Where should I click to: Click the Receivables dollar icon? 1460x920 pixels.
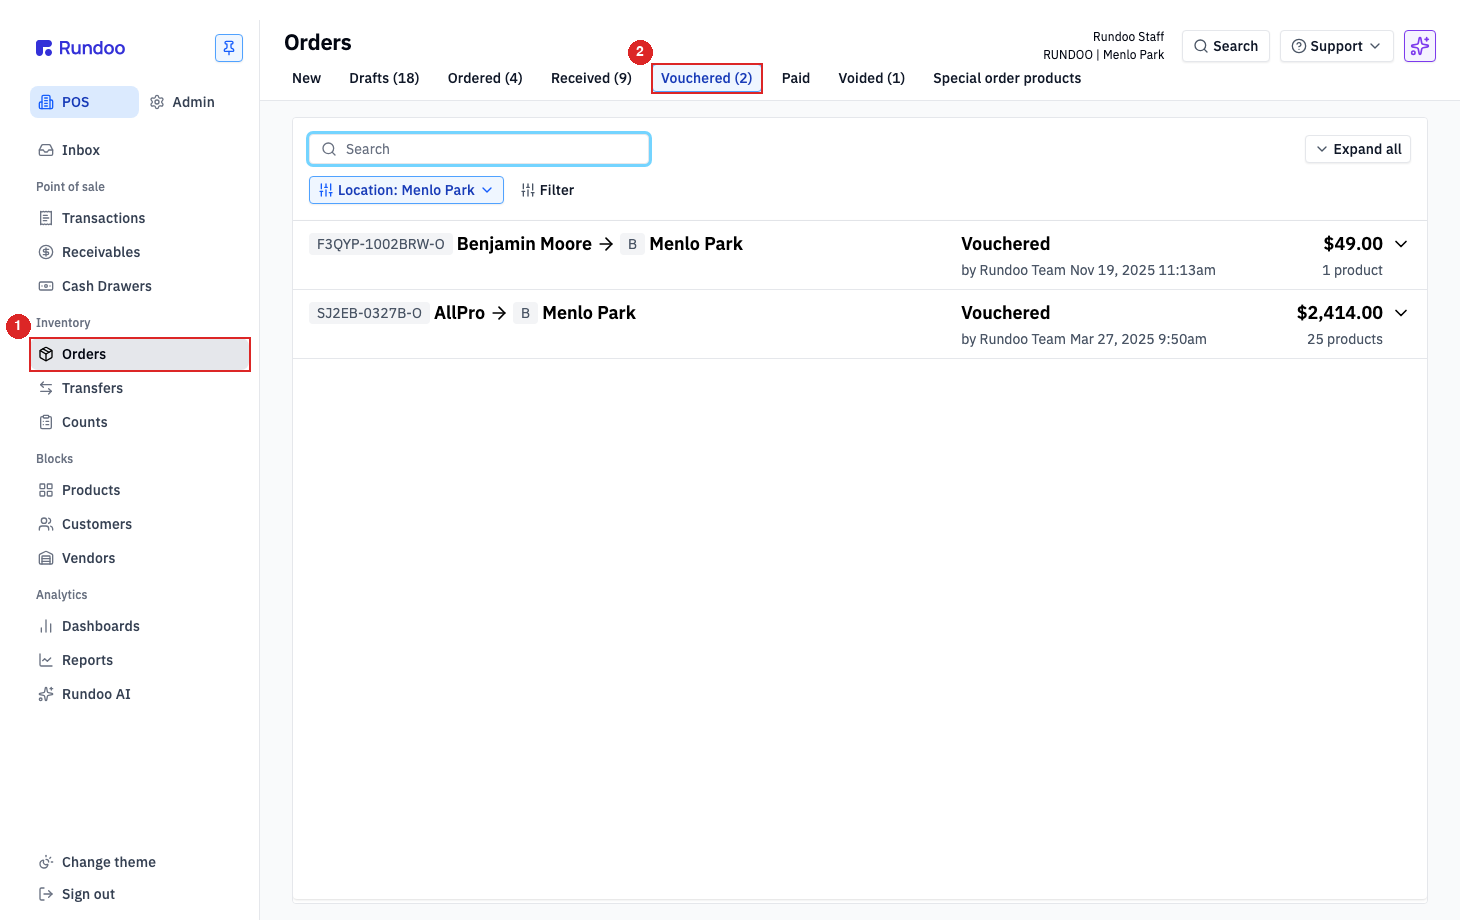pos(46,252)
